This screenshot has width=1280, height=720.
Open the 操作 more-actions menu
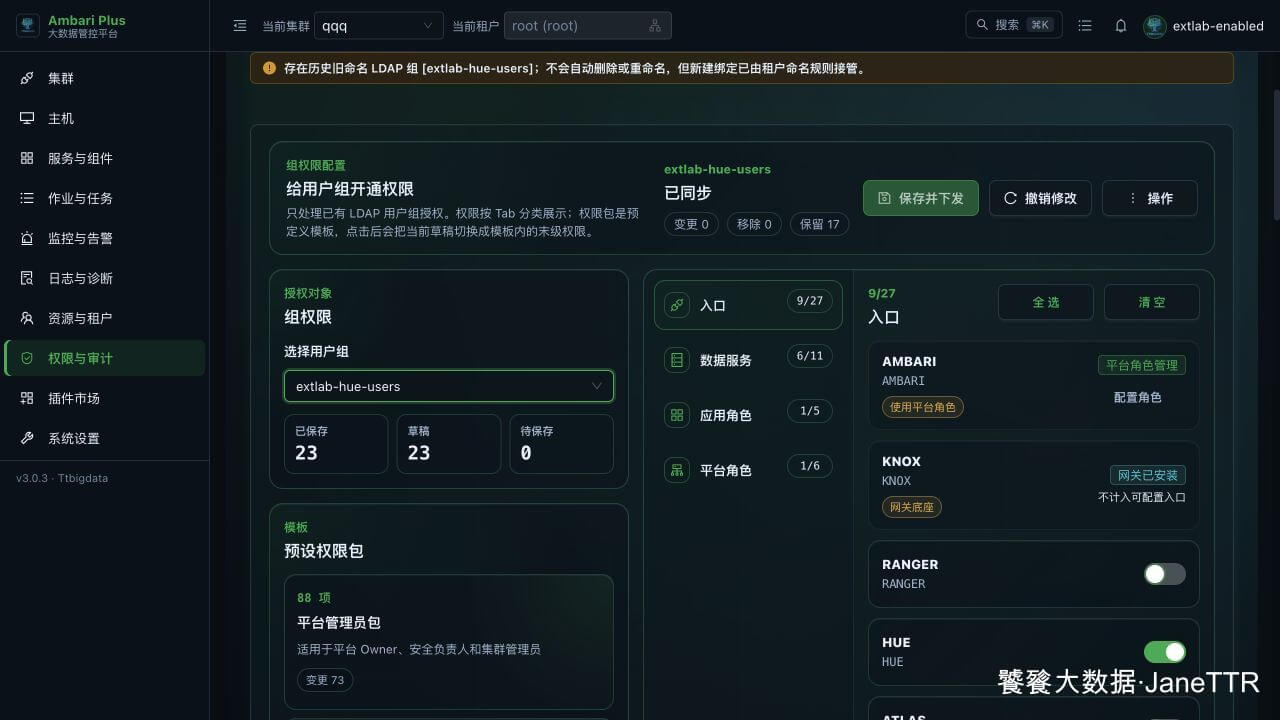[1150, 198]
